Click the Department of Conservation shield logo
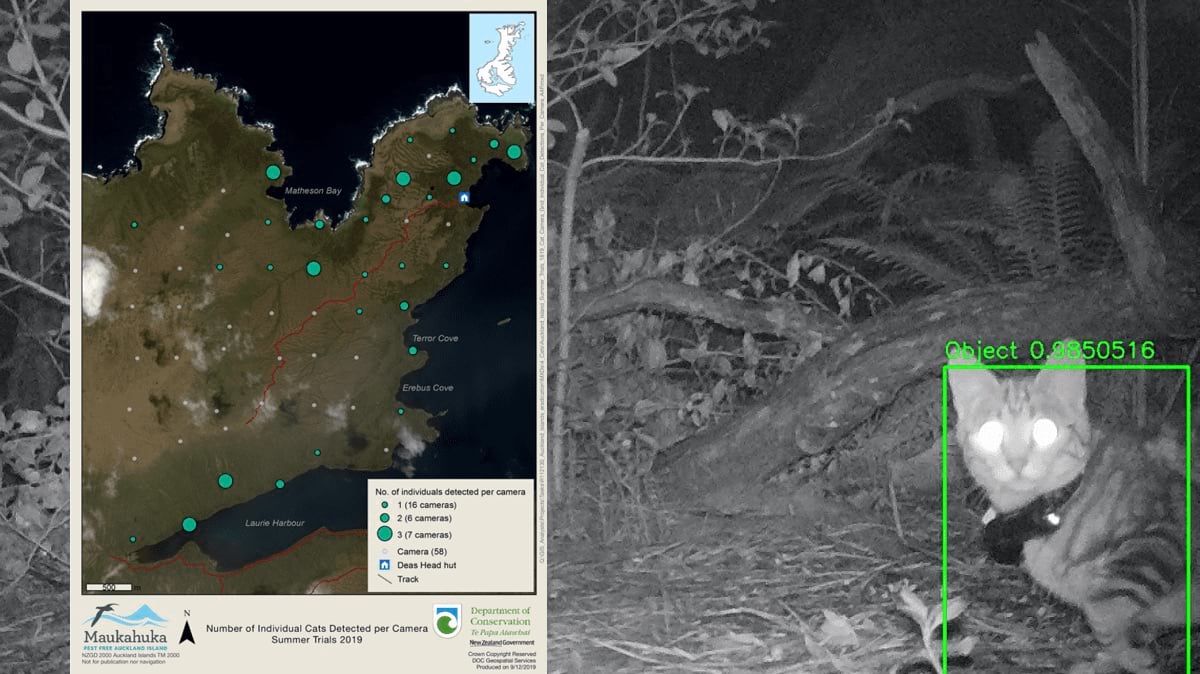 447,621
